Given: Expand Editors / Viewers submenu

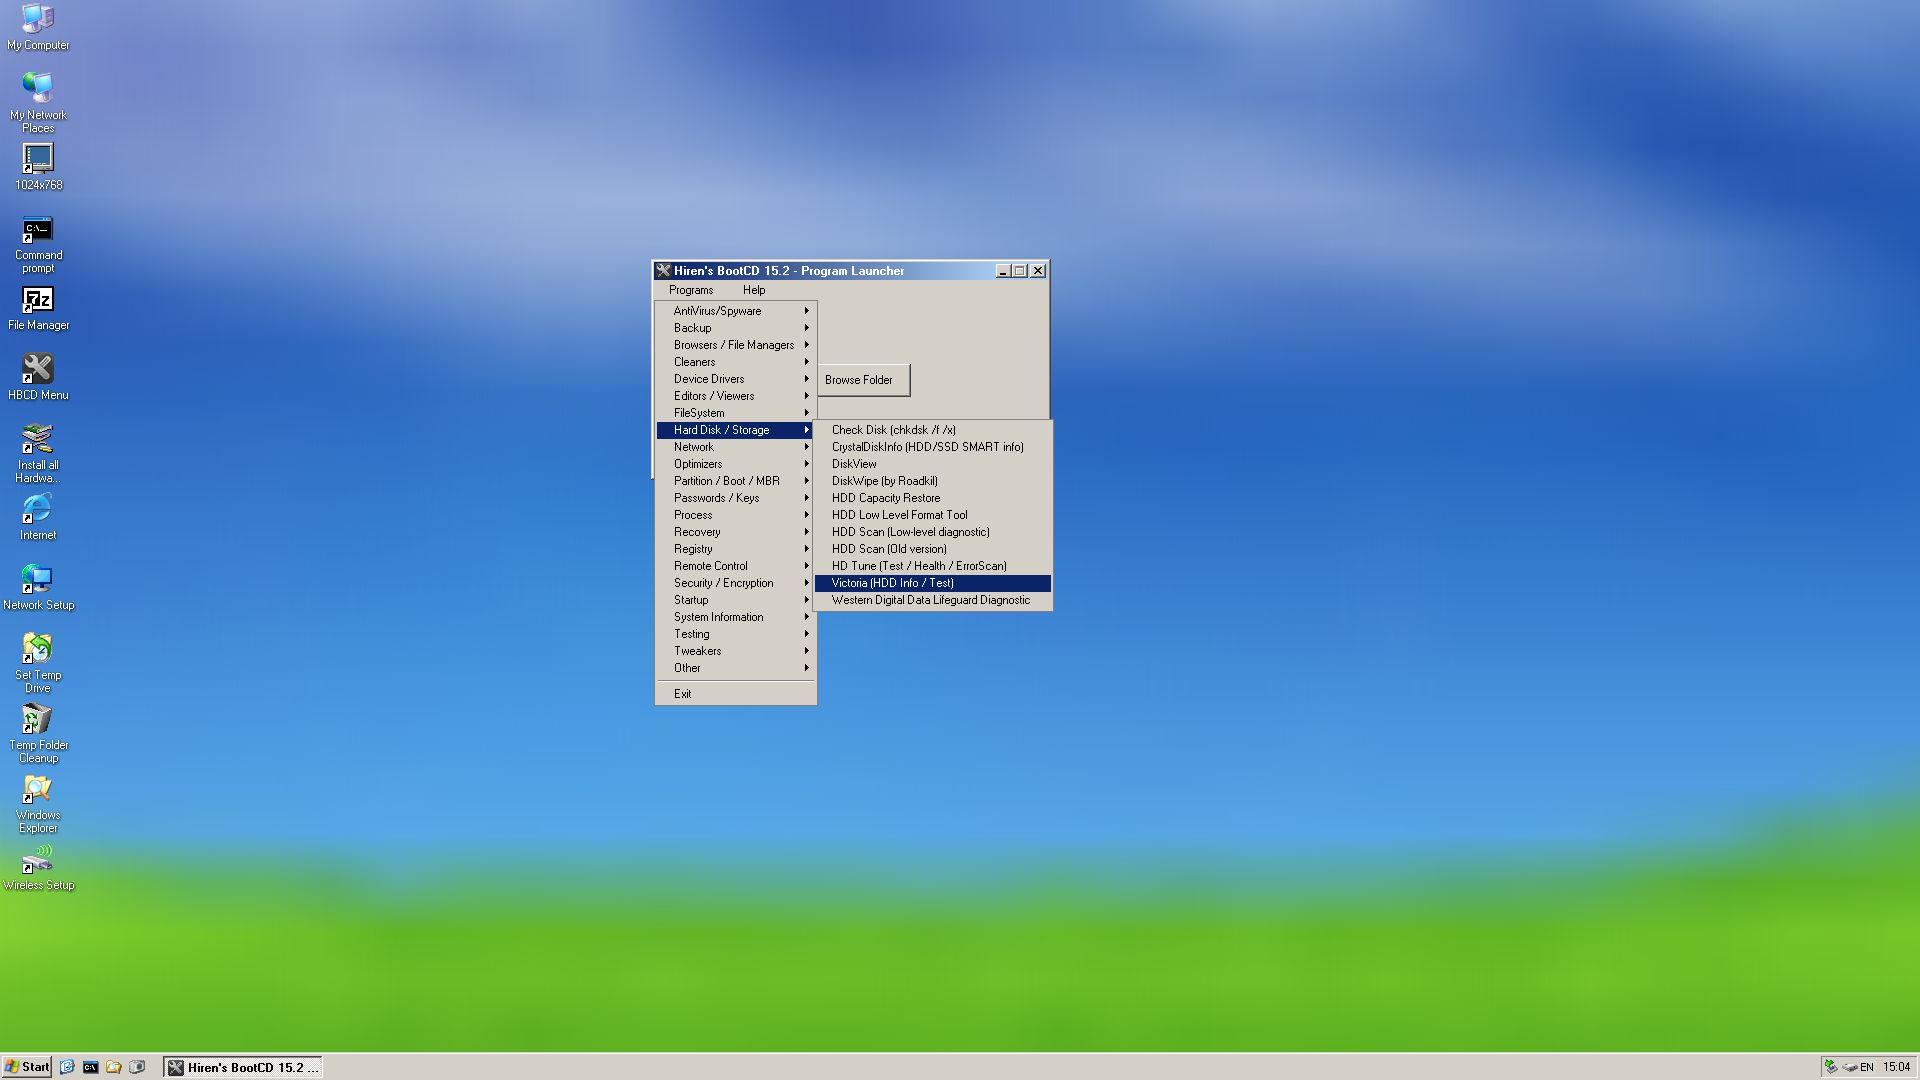Looking at the screenshot, I should [x=736, y=396].
